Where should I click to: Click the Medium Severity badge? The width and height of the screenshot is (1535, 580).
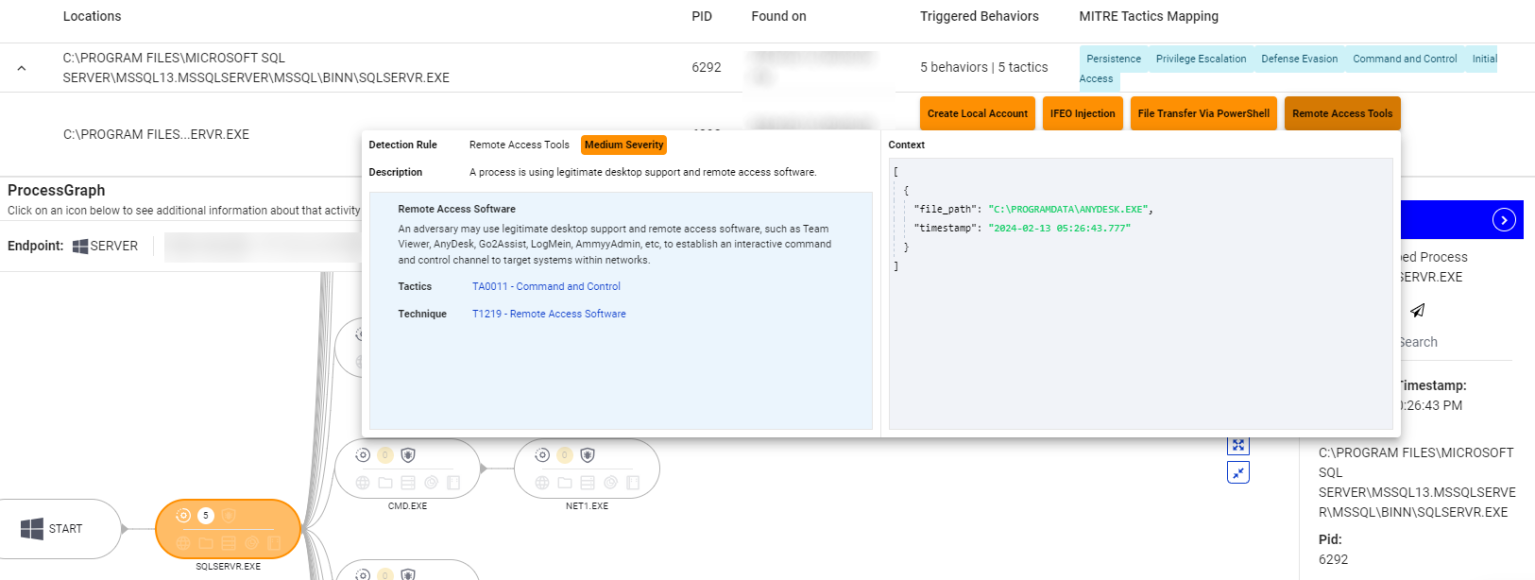point(623,145)
